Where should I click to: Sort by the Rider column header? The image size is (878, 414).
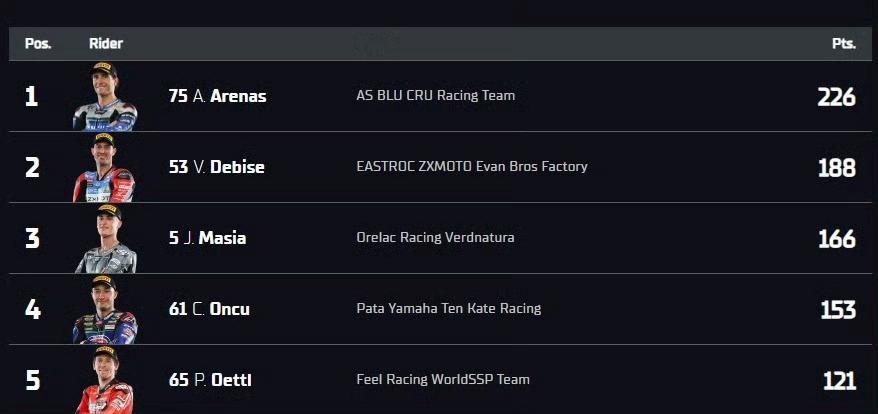(106, 44)
